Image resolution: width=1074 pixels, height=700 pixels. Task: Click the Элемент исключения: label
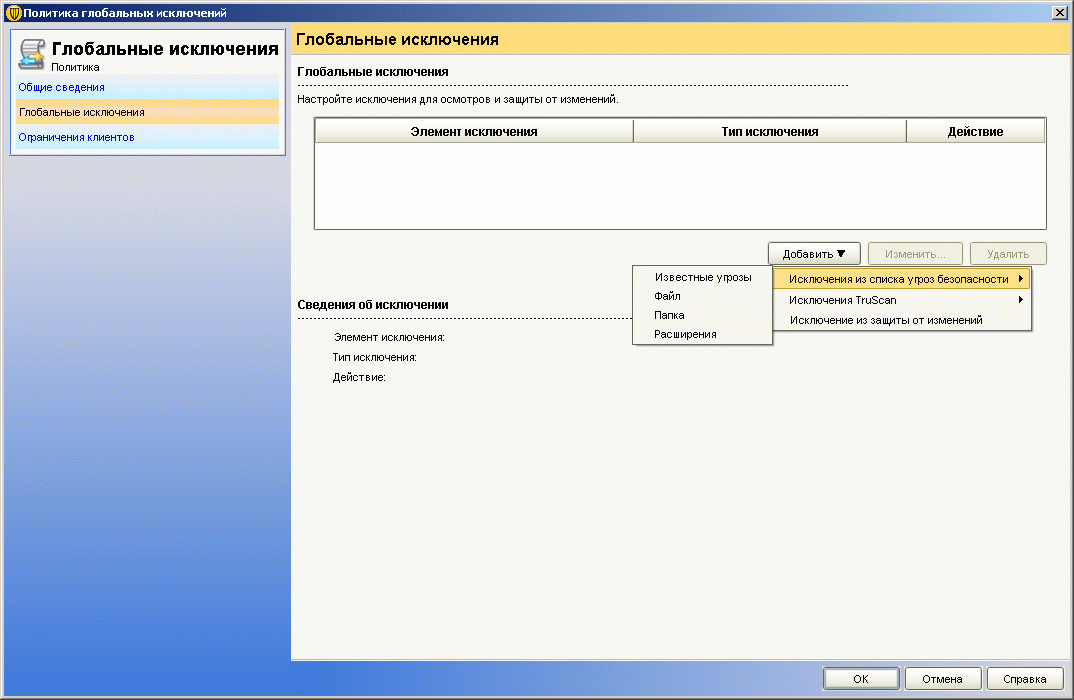[389, 337]
